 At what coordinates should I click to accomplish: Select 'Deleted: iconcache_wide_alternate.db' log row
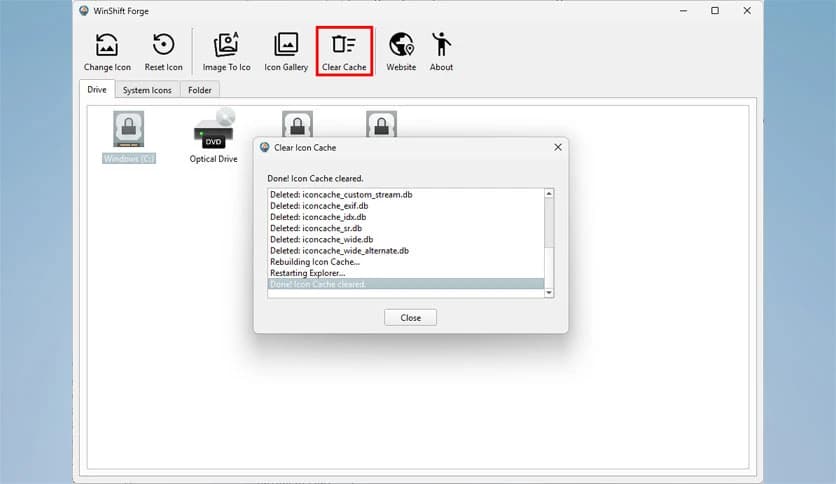coord(405,251)
